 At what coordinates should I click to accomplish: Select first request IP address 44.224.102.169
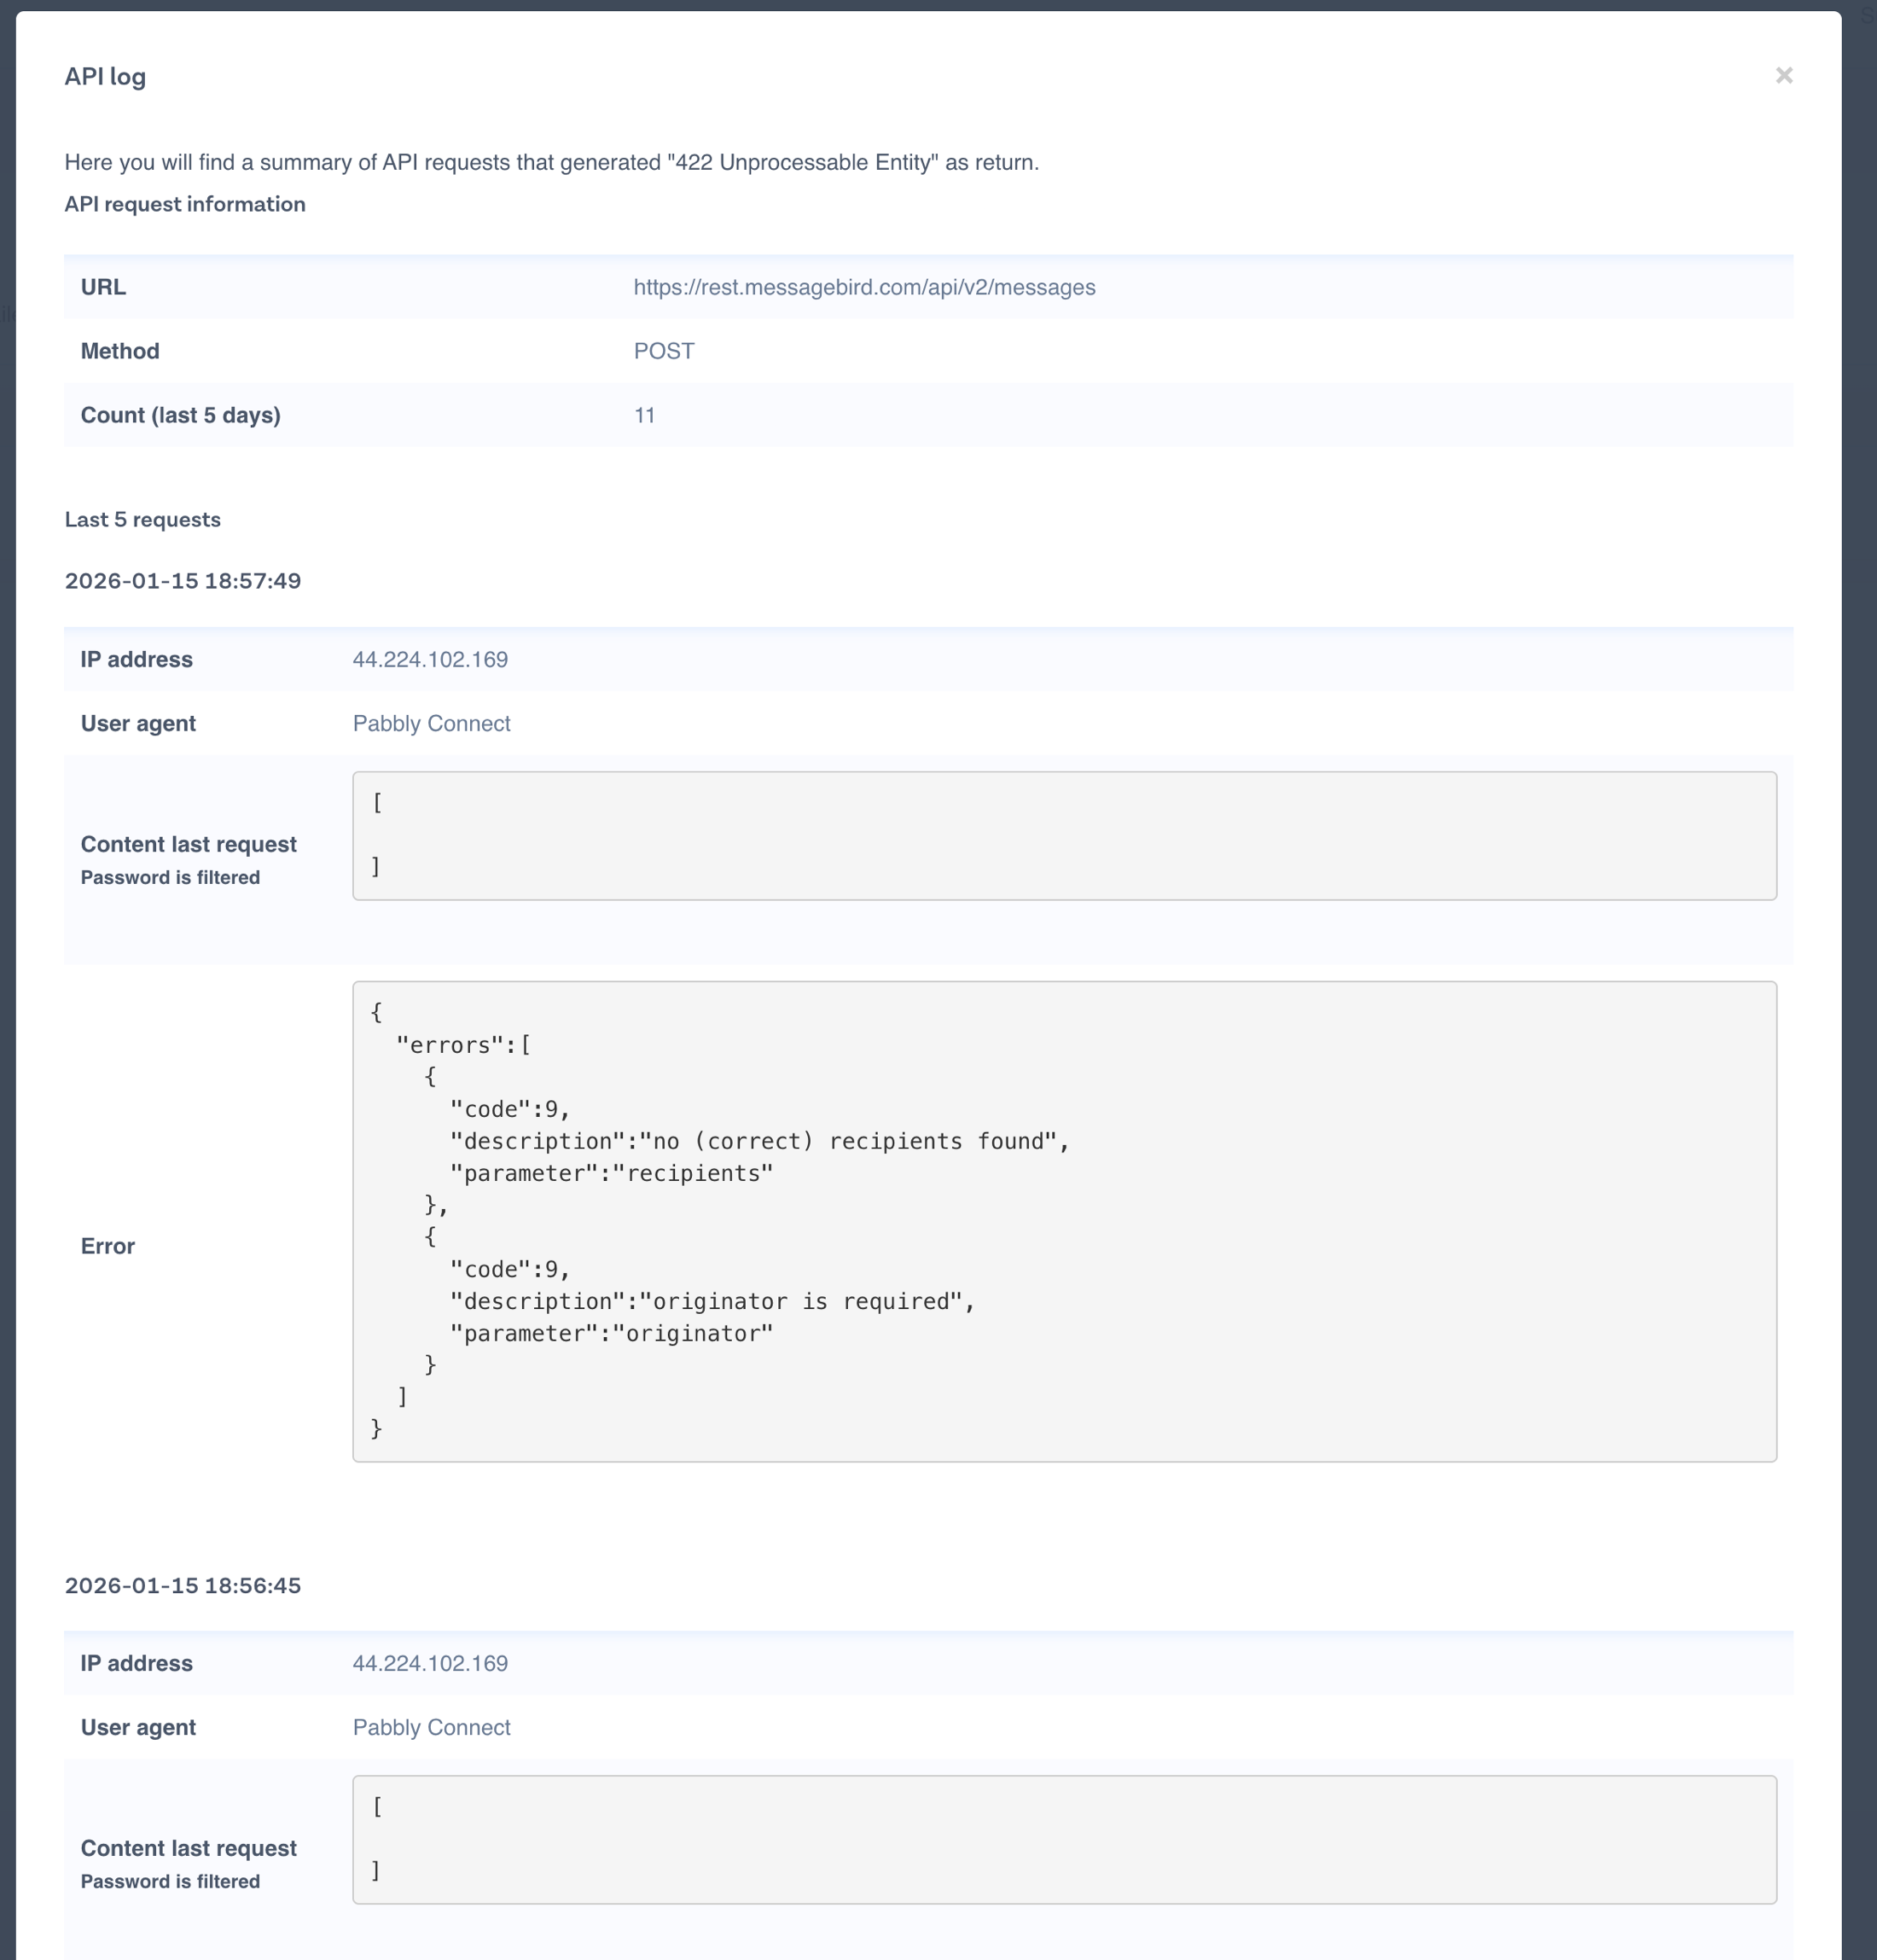[x=430, y=660]
